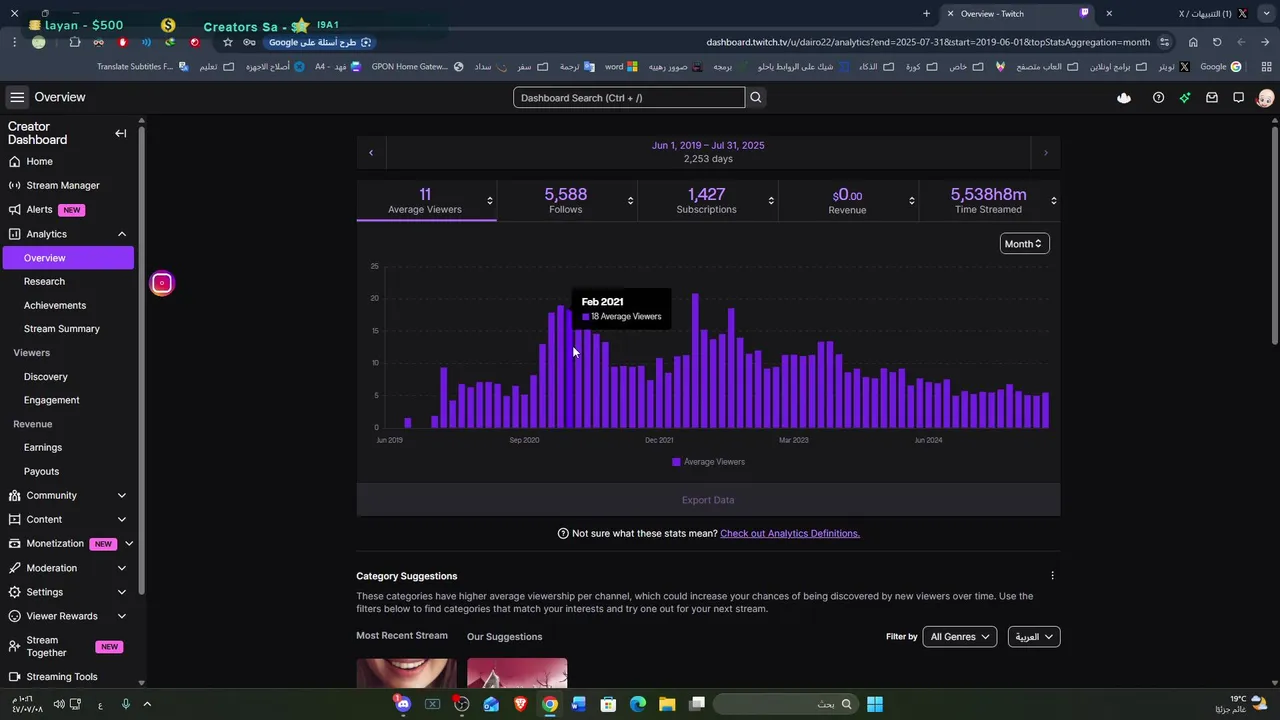Focus the Dashboard Search input field

[629, 98]
